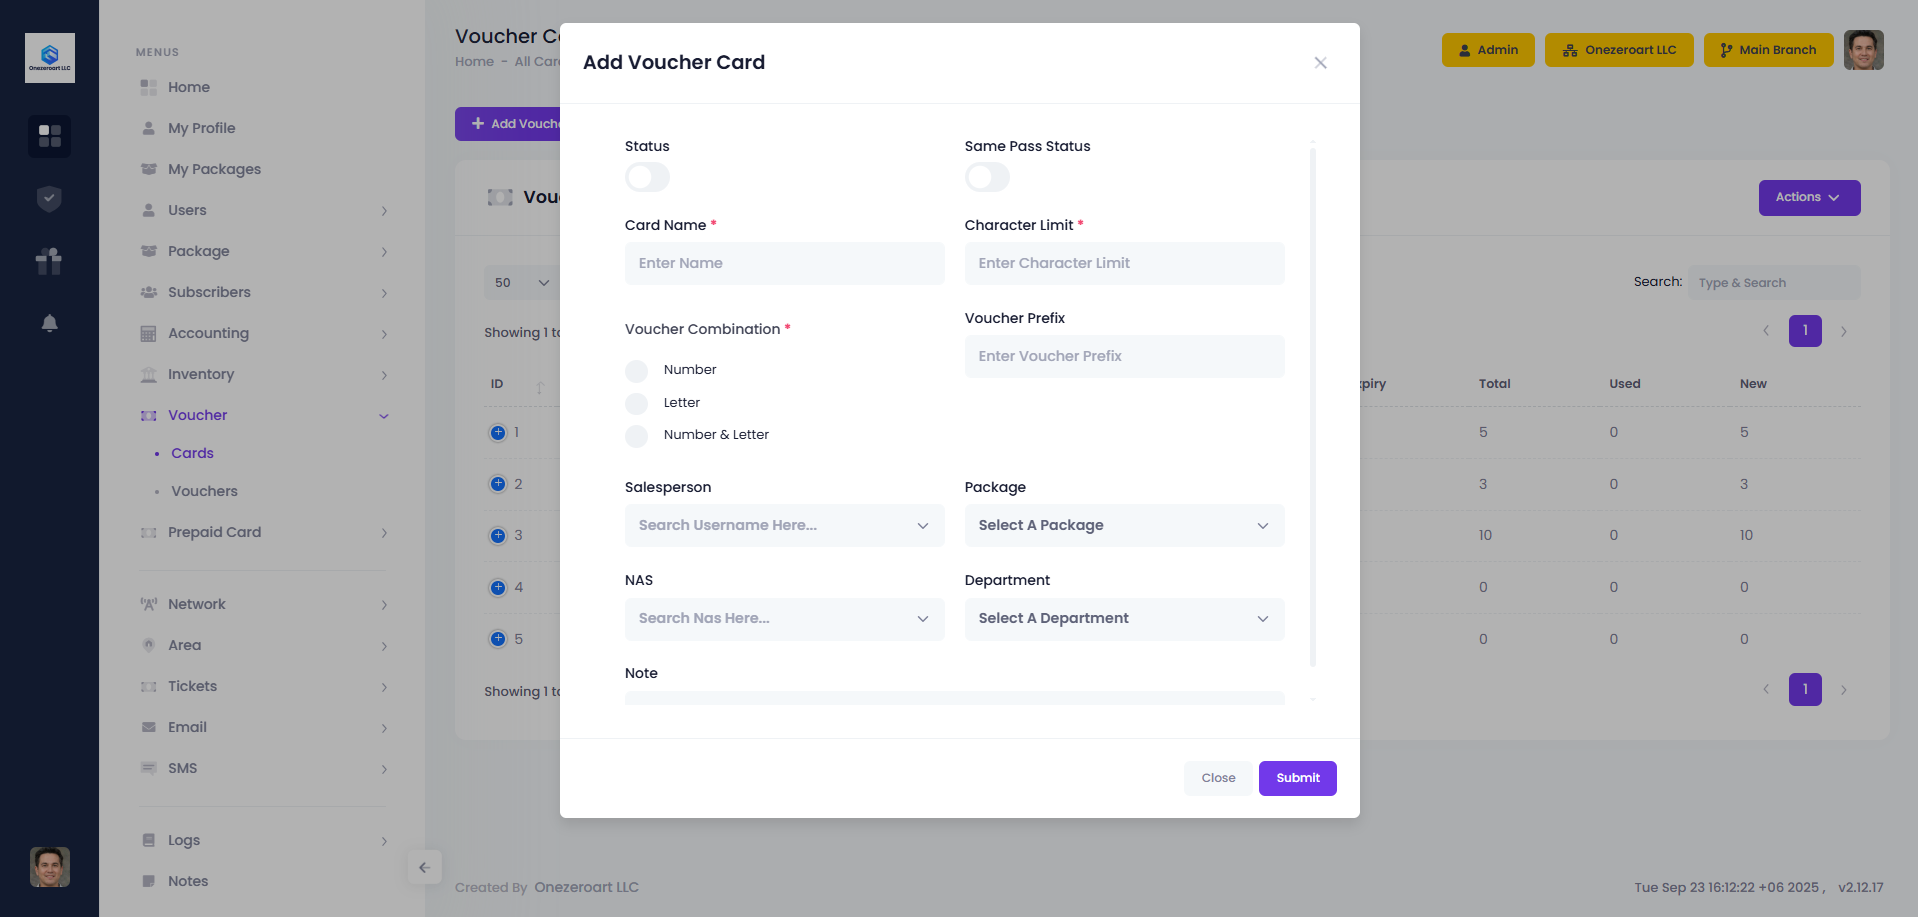Click the dashboard grid icon in left rail
The width and height of the screenshot is (1918, 917).
click(49, 135)
